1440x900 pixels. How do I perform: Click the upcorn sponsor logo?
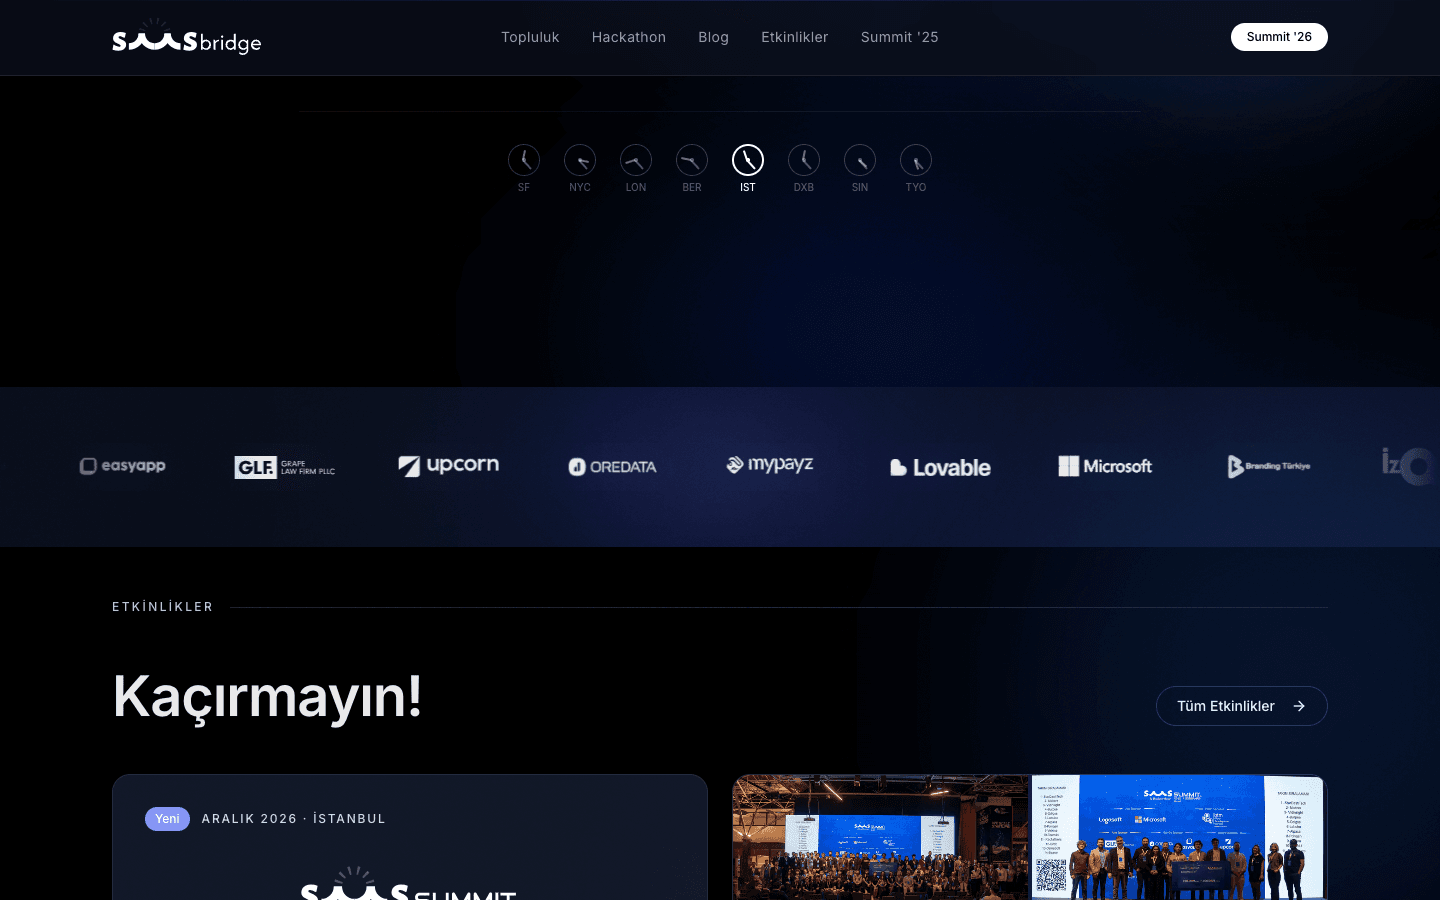click(x=449, y=465)
